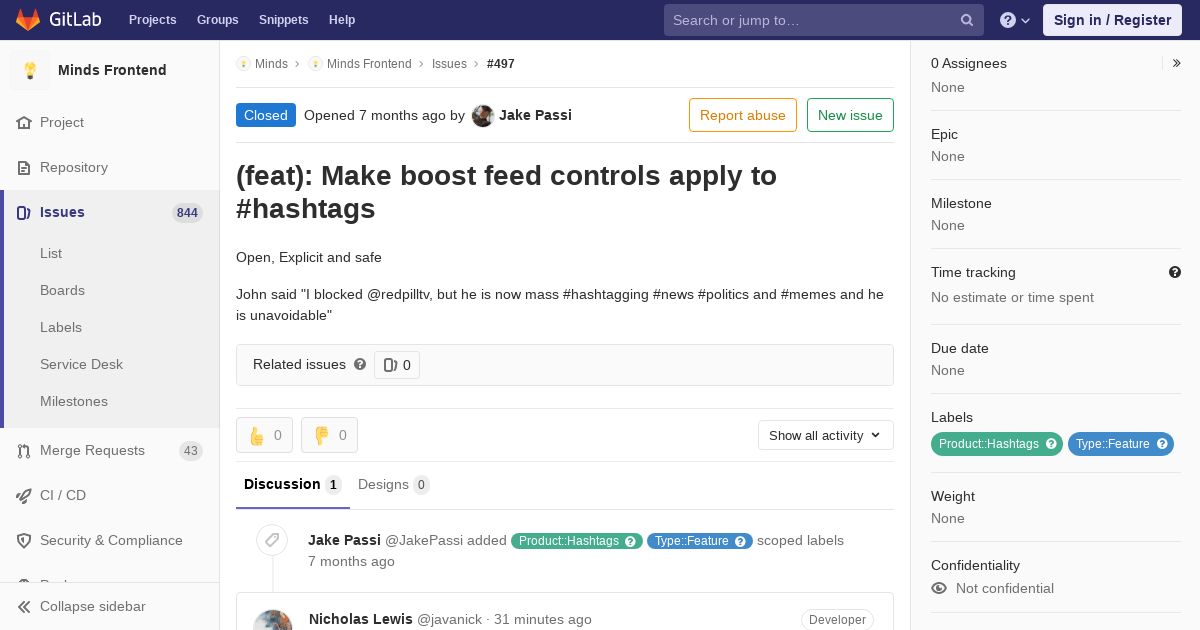Open the Time tracking help icon
Viewport: 1200px width, 630px height.
tap(1175, 272)
